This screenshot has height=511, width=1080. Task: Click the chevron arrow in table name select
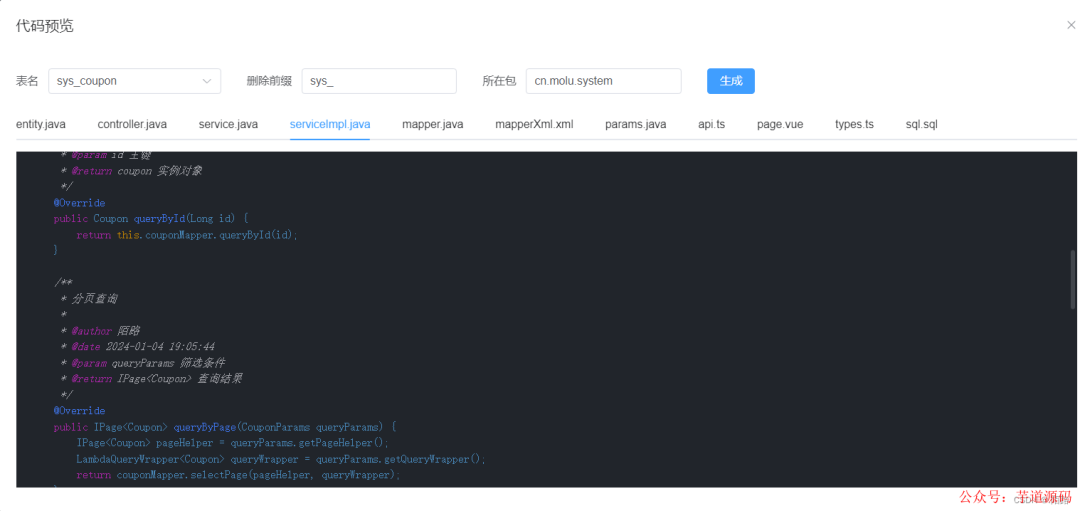click(207, 81)
